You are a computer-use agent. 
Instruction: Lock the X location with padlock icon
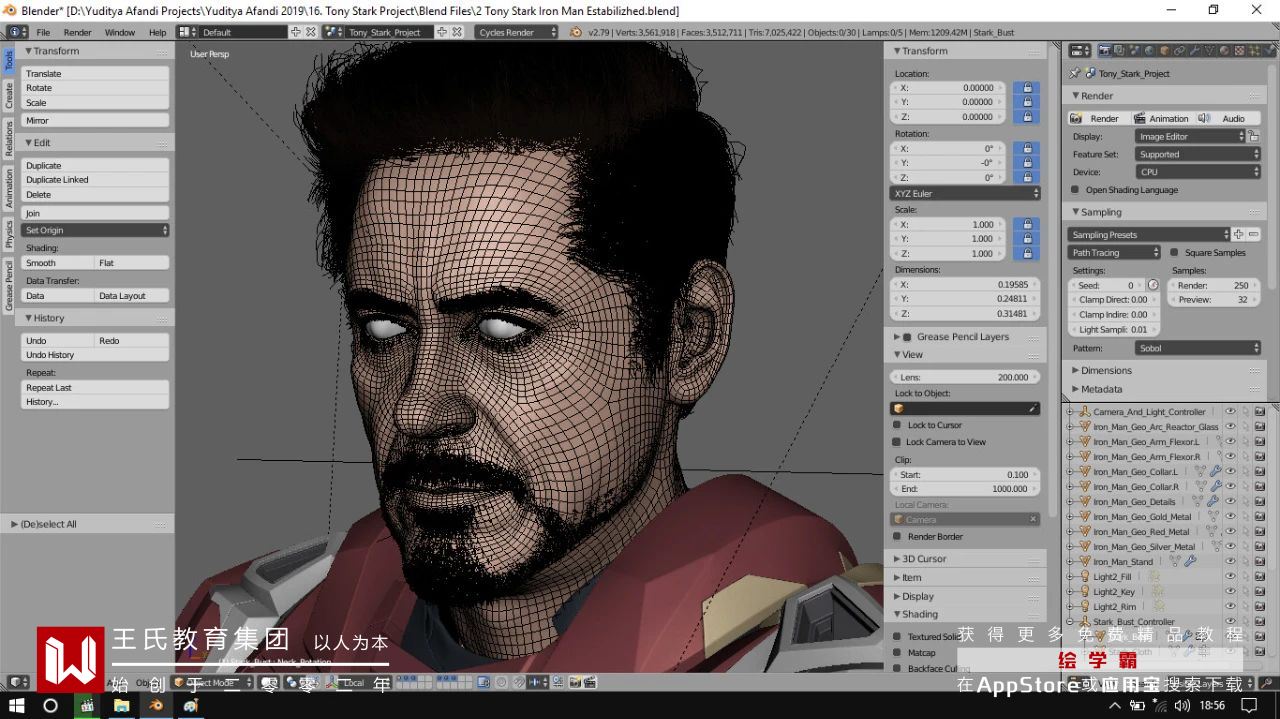coord(1026,88)
